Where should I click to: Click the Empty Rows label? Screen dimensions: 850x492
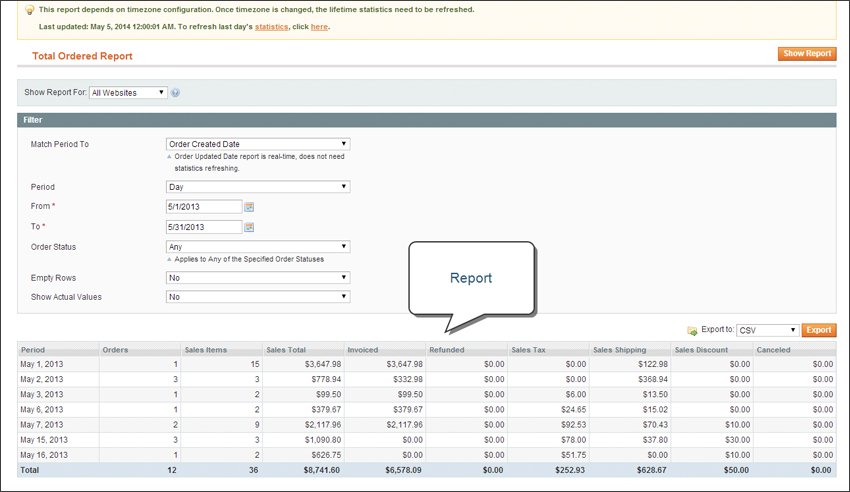(53, 277)
